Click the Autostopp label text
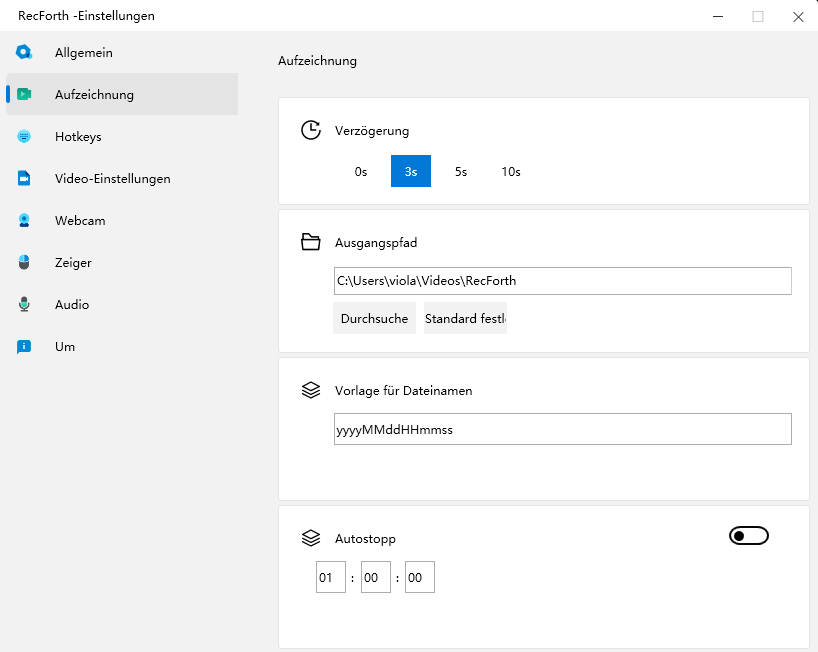This screenshot has width=818, height=652. click(365, 539)
